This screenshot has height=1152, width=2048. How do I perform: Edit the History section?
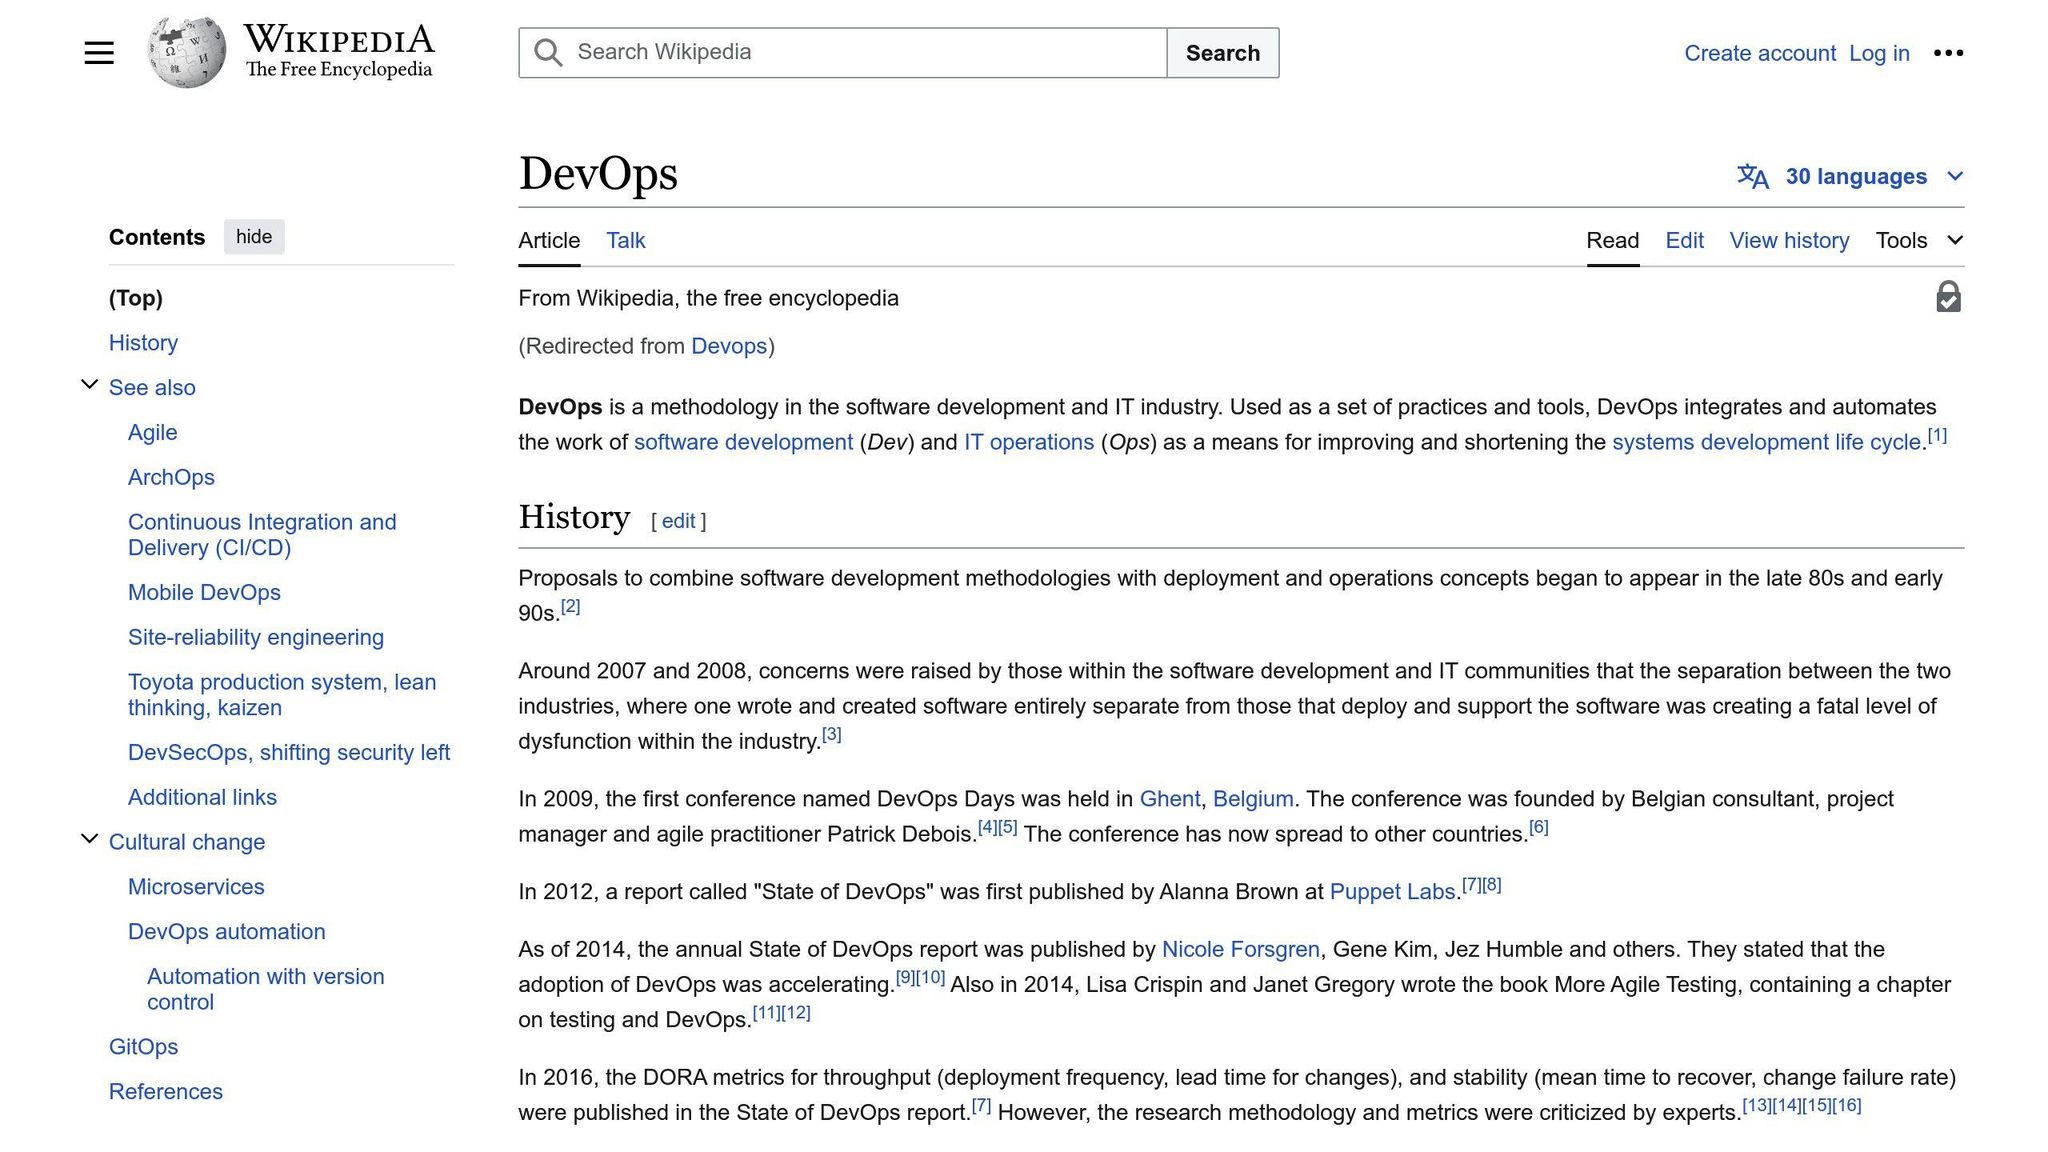(x=678, y=521)
